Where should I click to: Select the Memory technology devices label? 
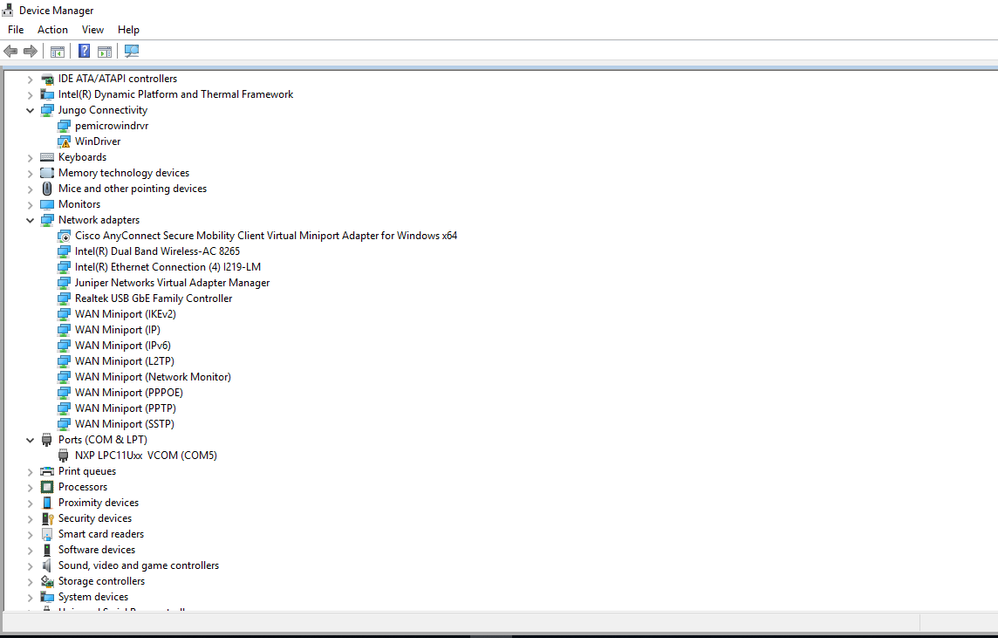click(123, 173)
